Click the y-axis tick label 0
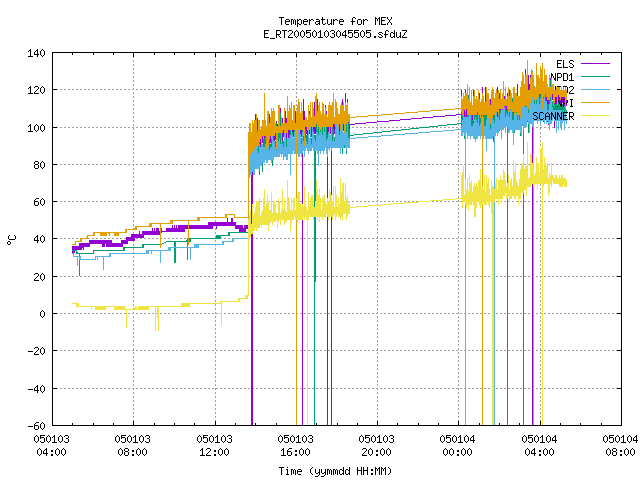Screen dimensions: 640x480 point(42,314)
